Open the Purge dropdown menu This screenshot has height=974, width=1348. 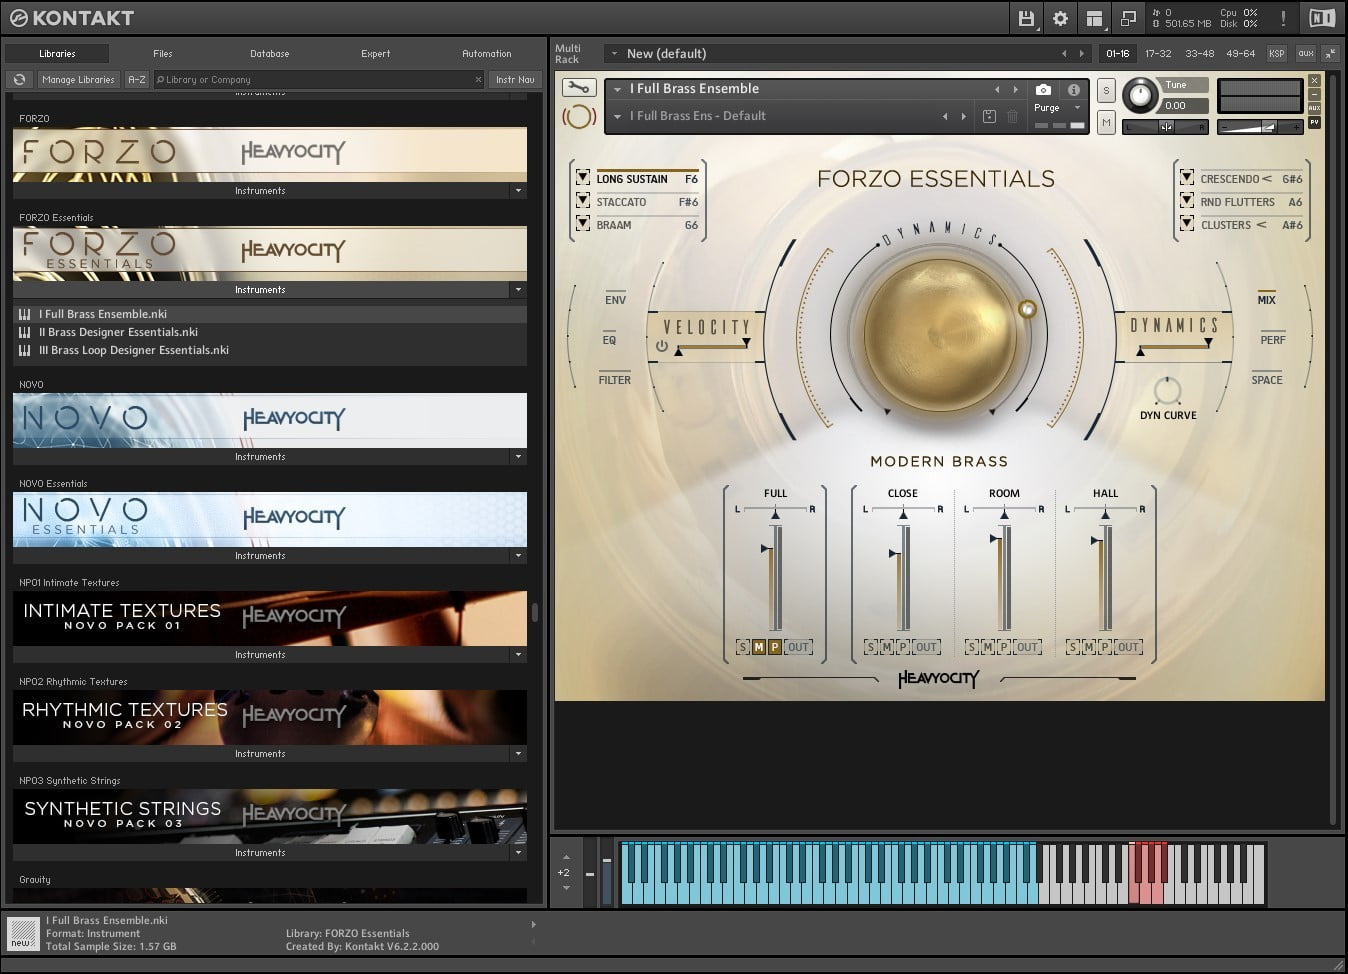(x=1077, y=108)
